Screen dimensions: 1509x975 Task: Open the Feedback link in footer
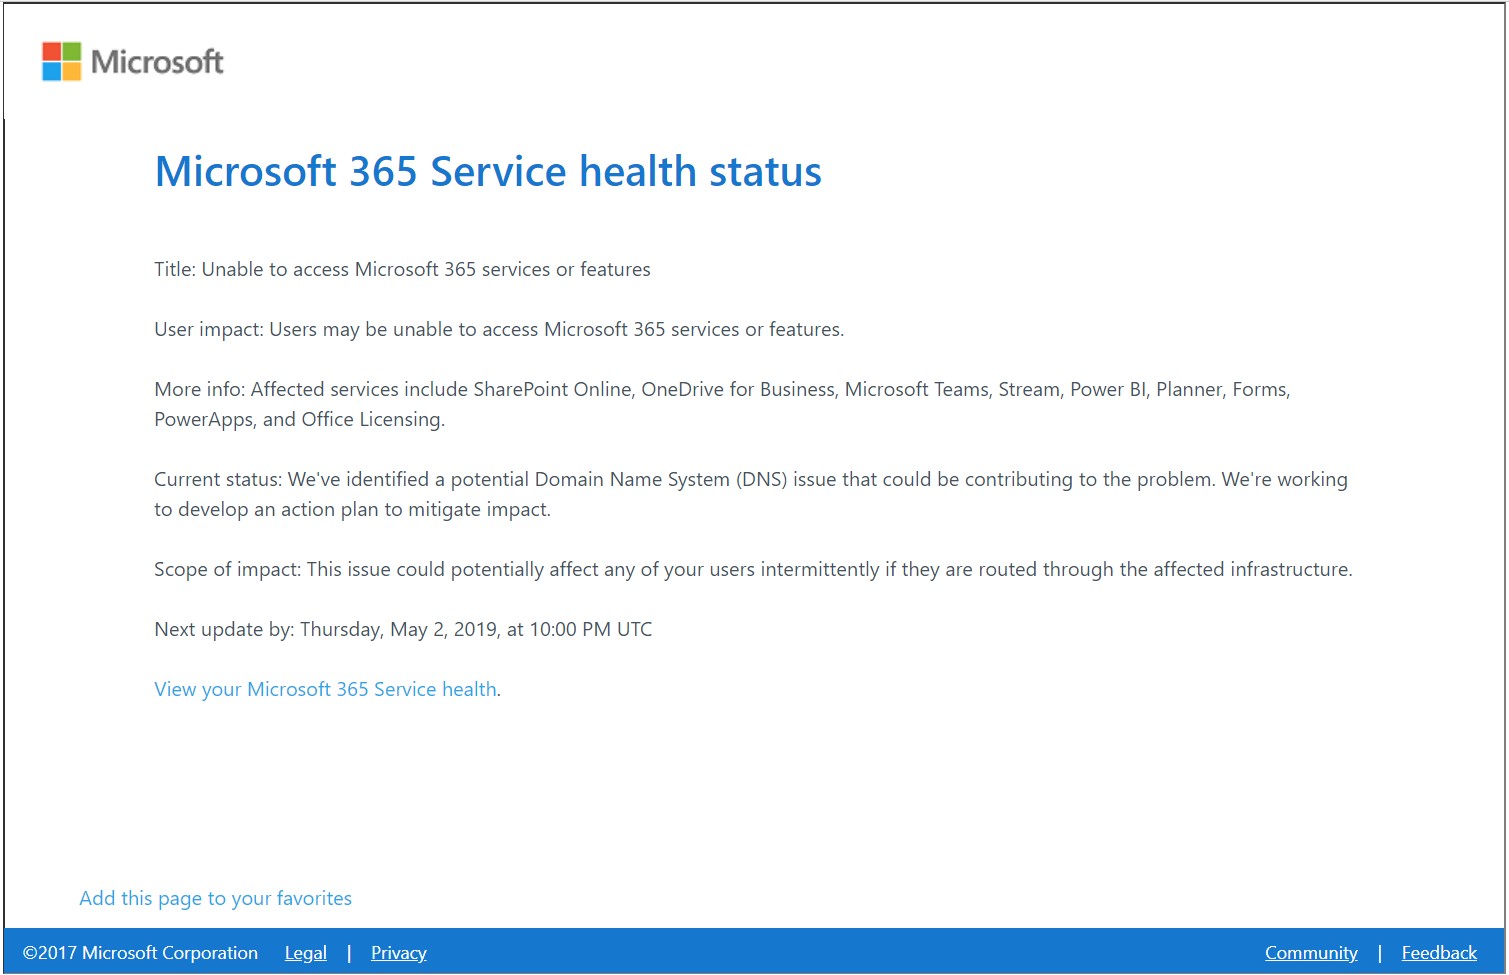(x=1438, y=953)
